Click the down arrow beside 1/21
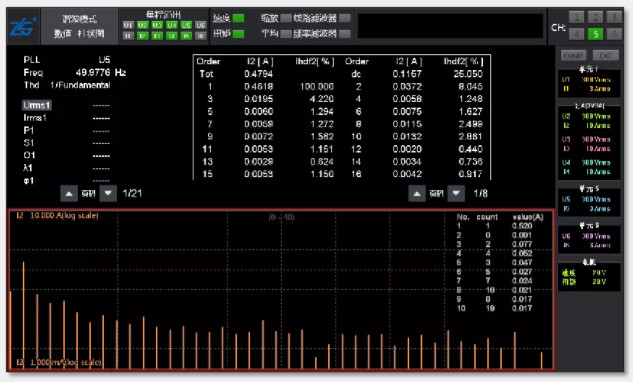This screenshot has width=633, height=382. pyautogui.click(x=108, y=193)
